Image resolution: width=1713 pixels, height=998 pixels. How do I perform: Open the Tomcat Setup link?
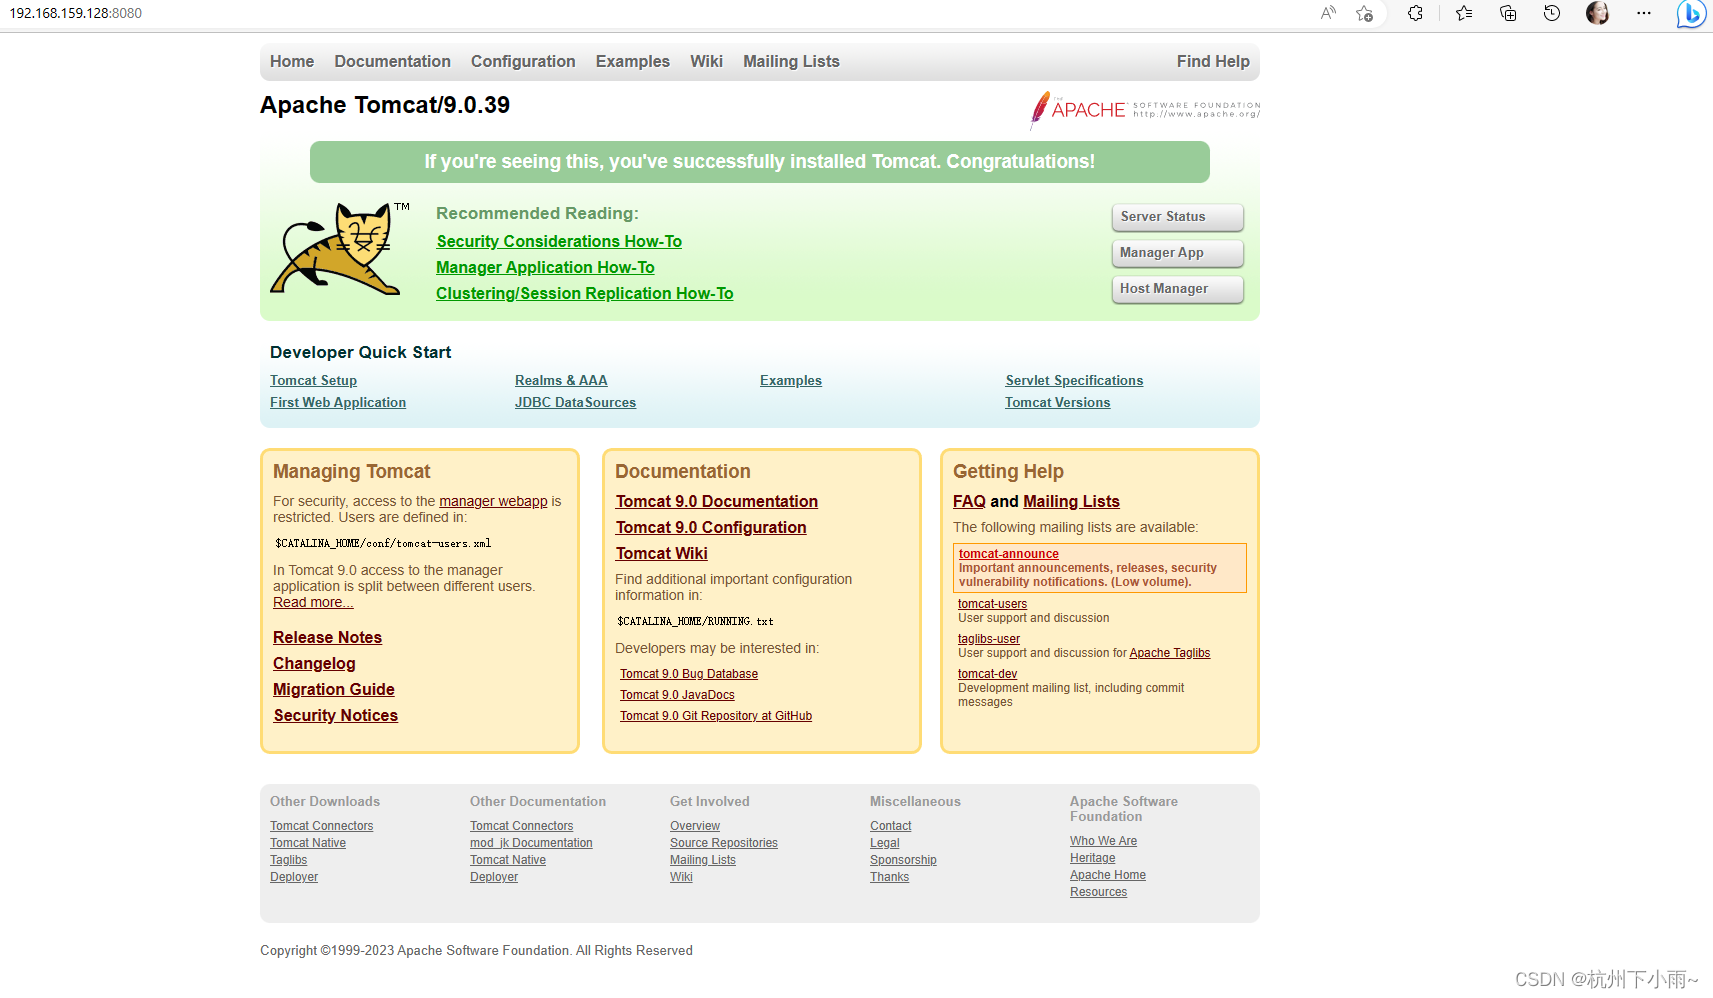pos(313,380)
